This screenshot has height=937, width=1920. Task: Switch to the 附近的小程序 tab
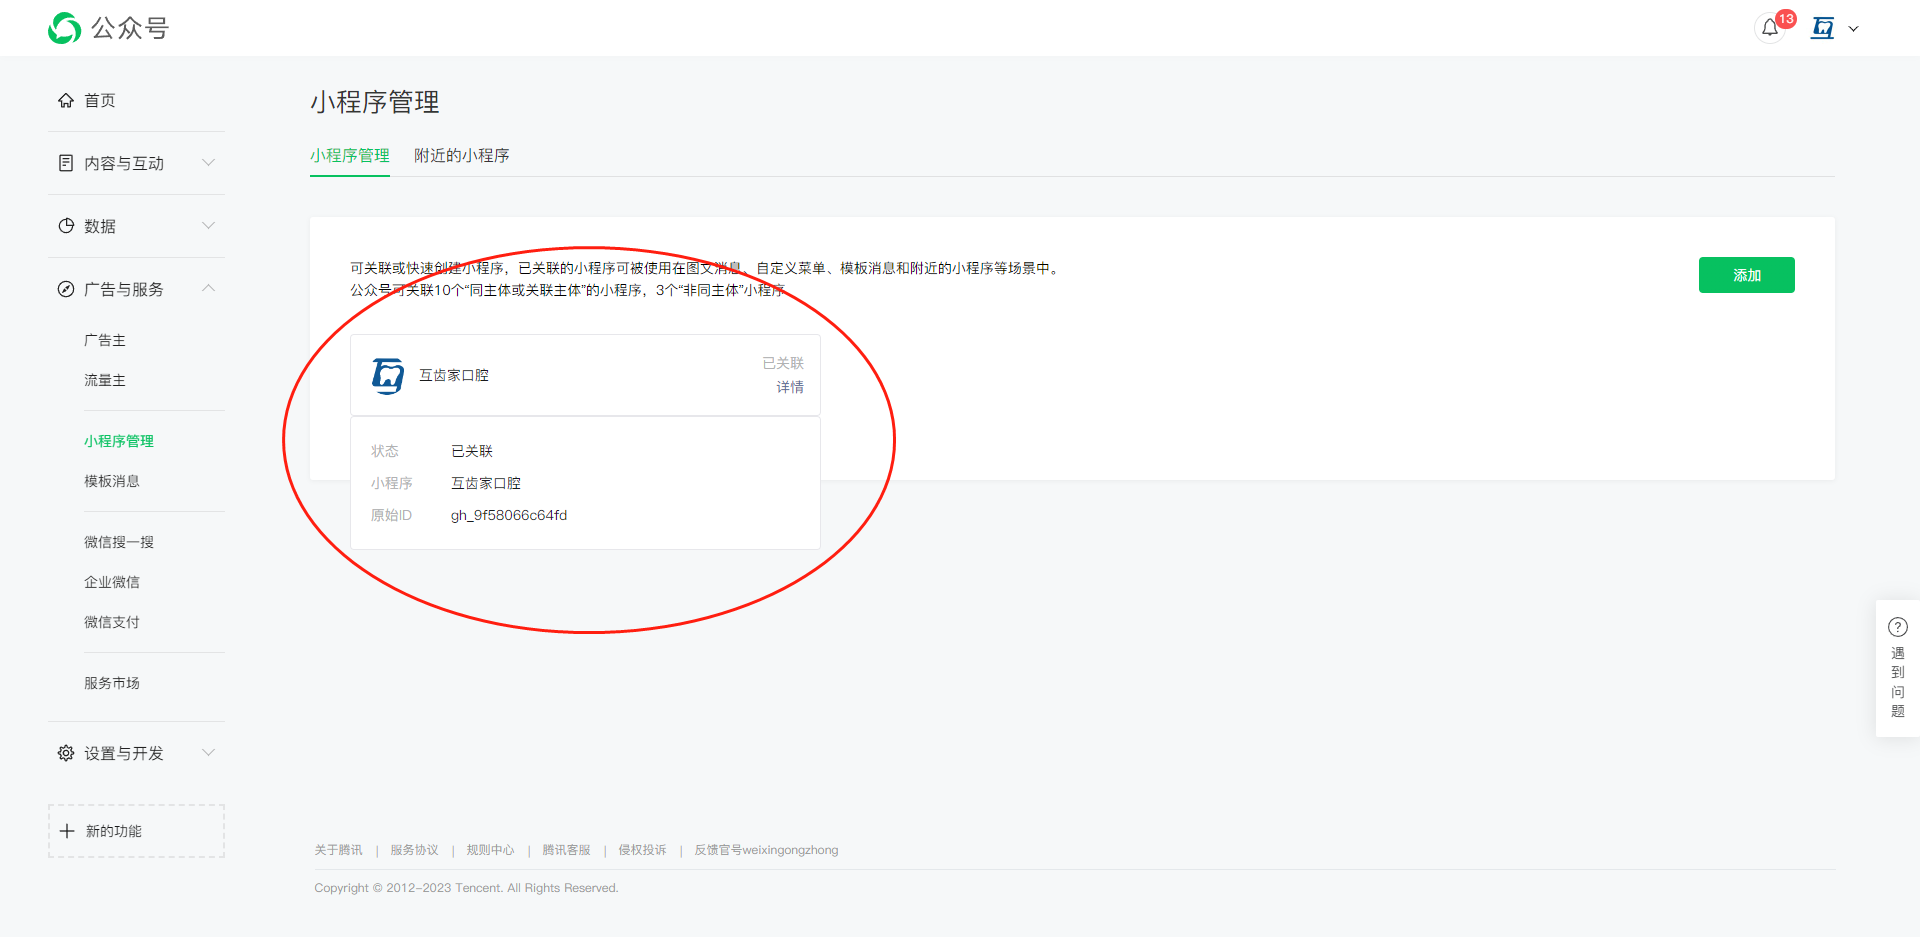(x=462, y=156)
